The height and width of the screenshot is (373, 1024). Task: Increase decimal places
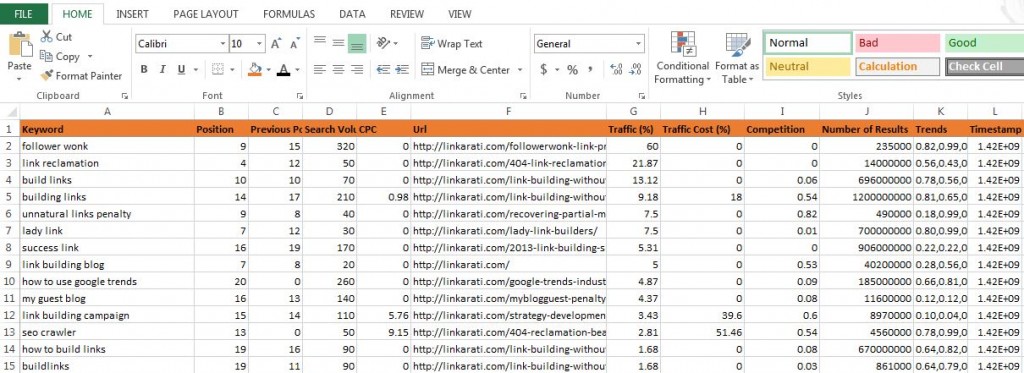point(616,69)
